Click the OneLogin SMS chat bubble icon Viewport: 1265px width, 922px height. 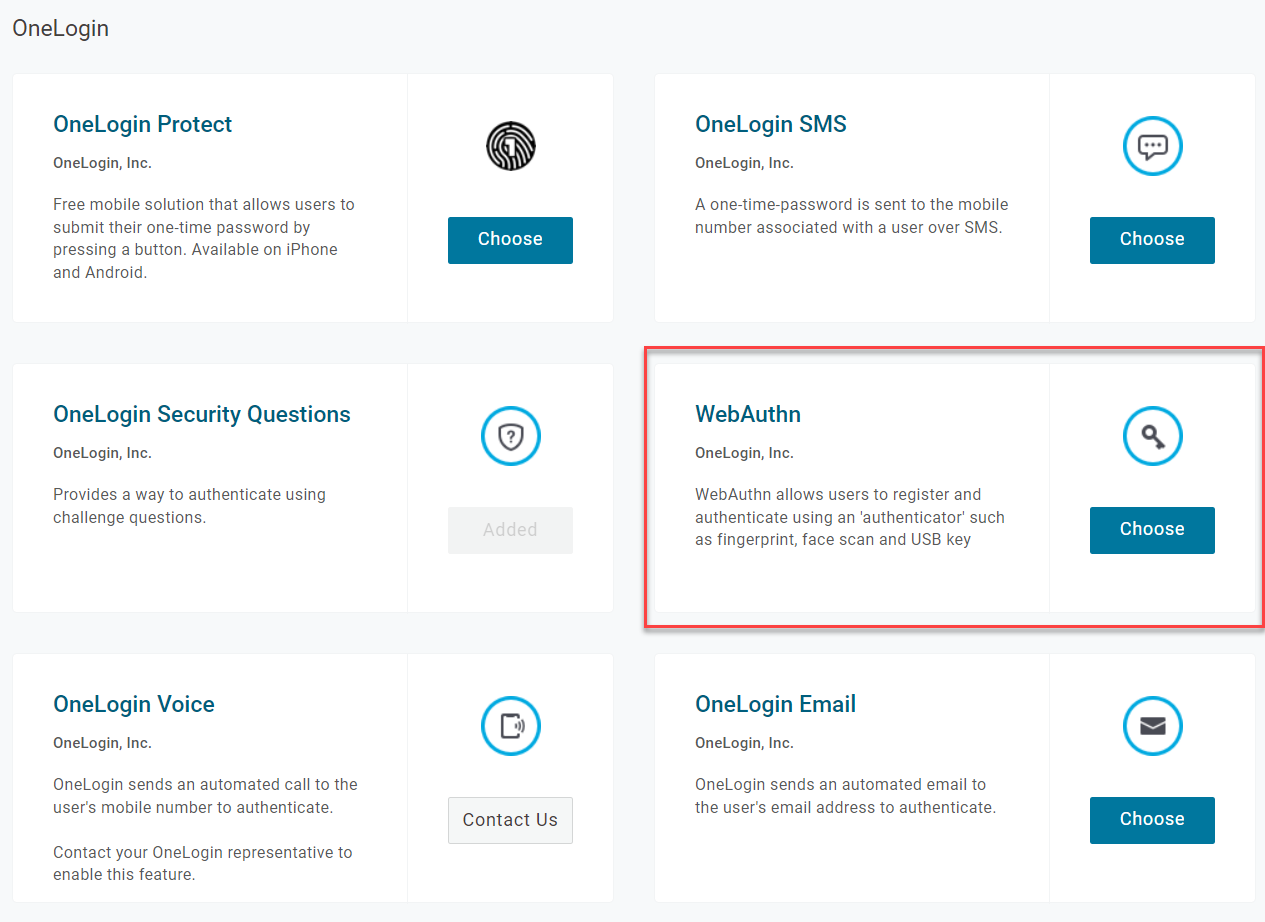click(1152, 146)
